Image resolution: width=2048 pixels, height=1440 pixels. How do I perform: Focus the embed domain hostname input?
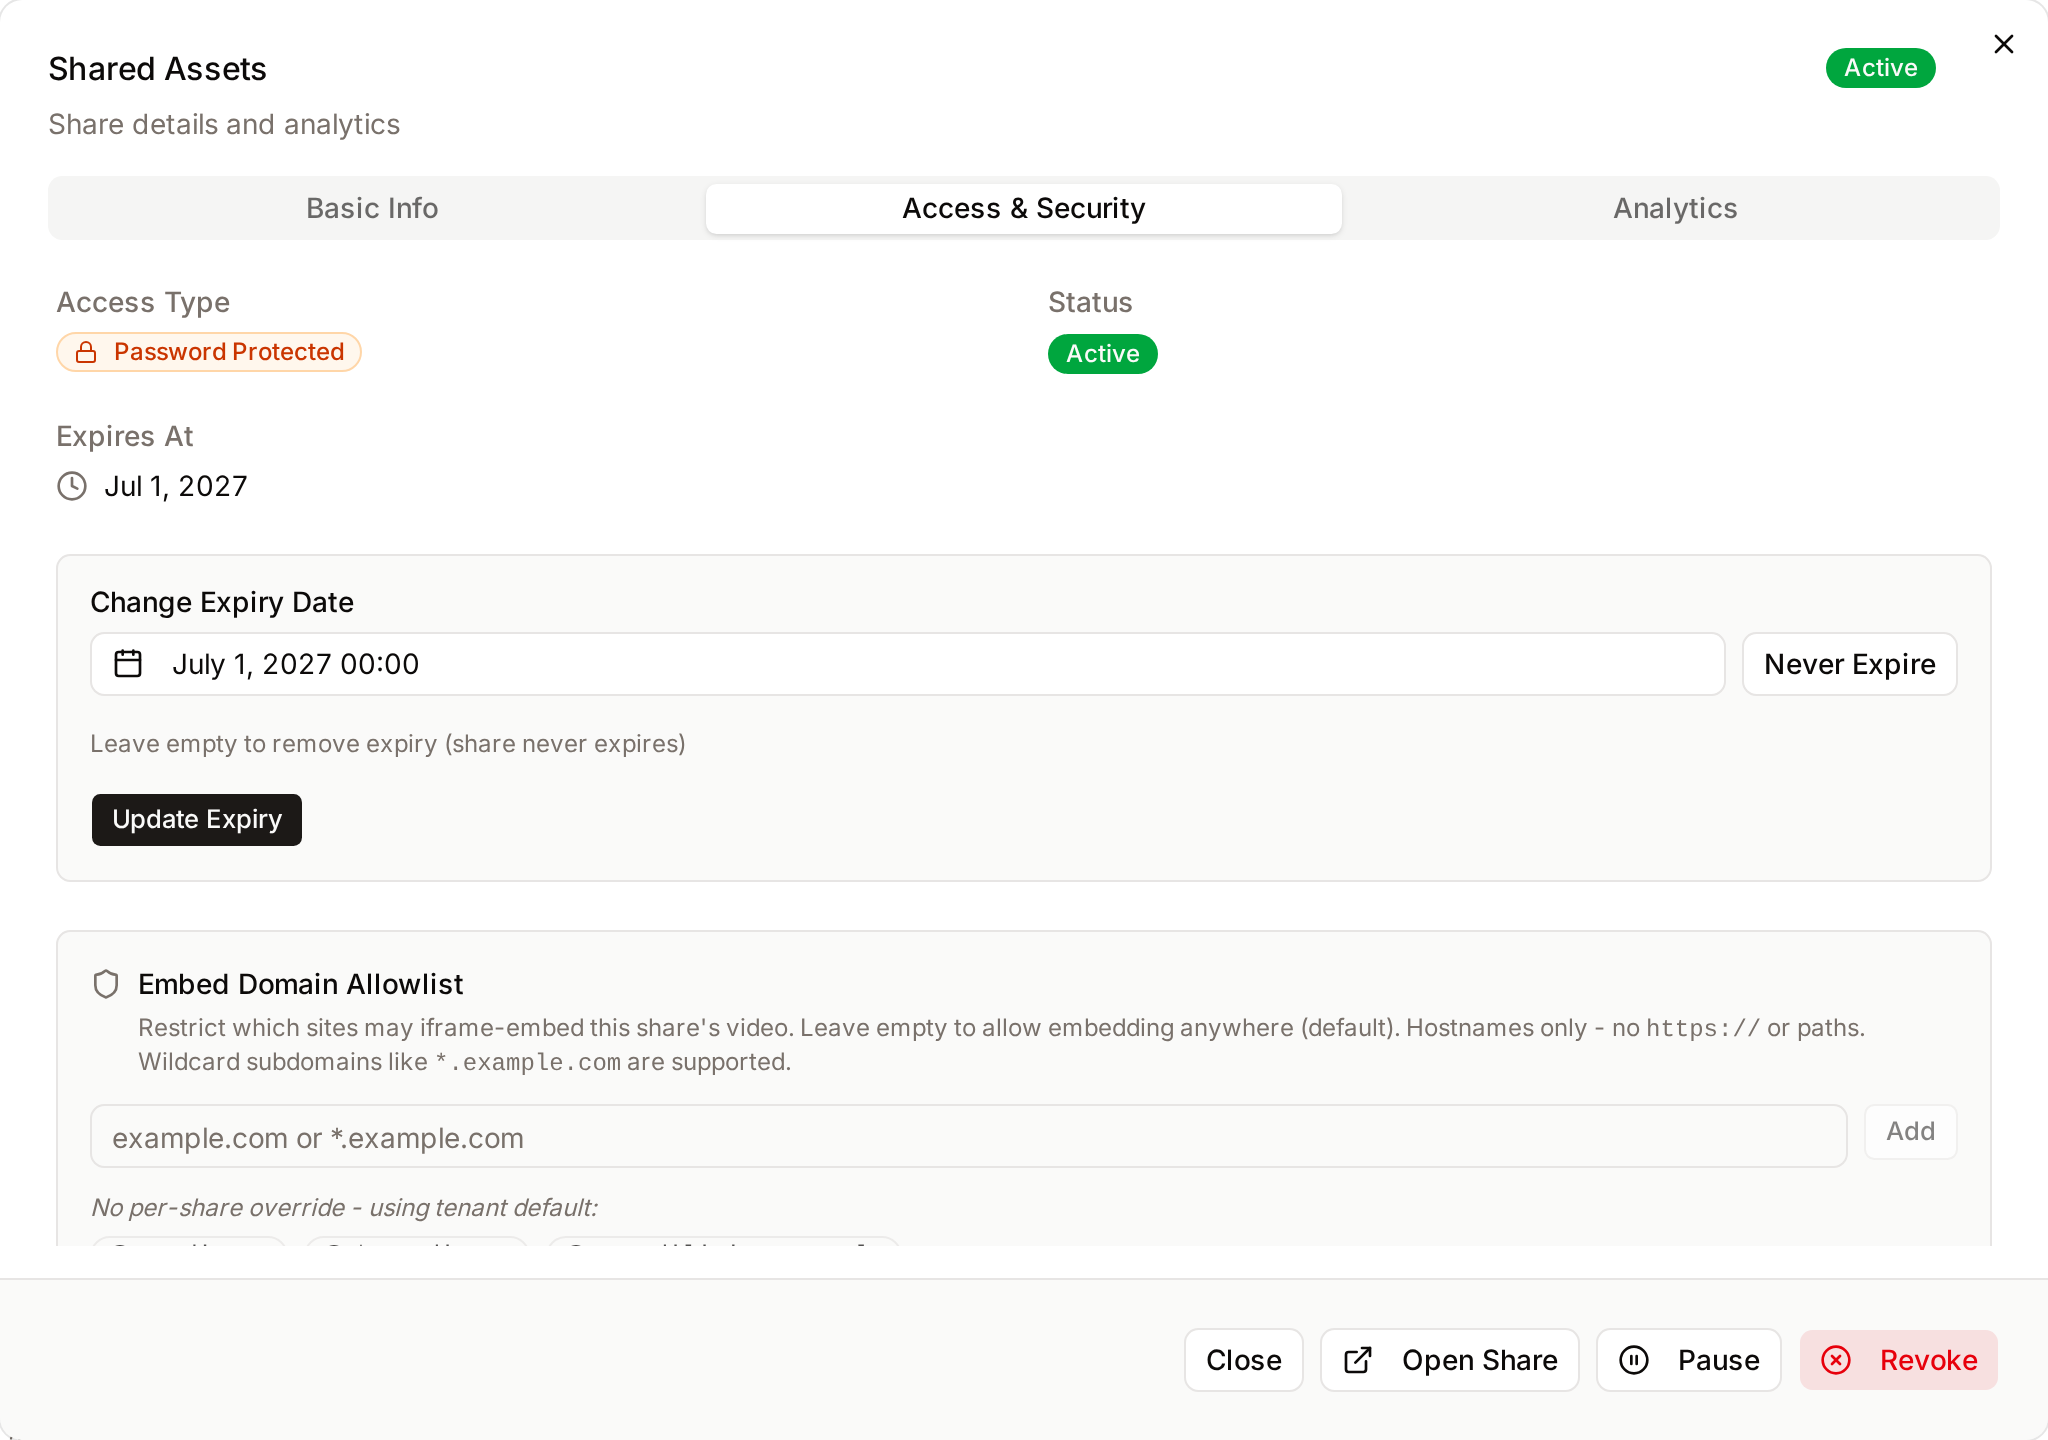click(968, 1136)
